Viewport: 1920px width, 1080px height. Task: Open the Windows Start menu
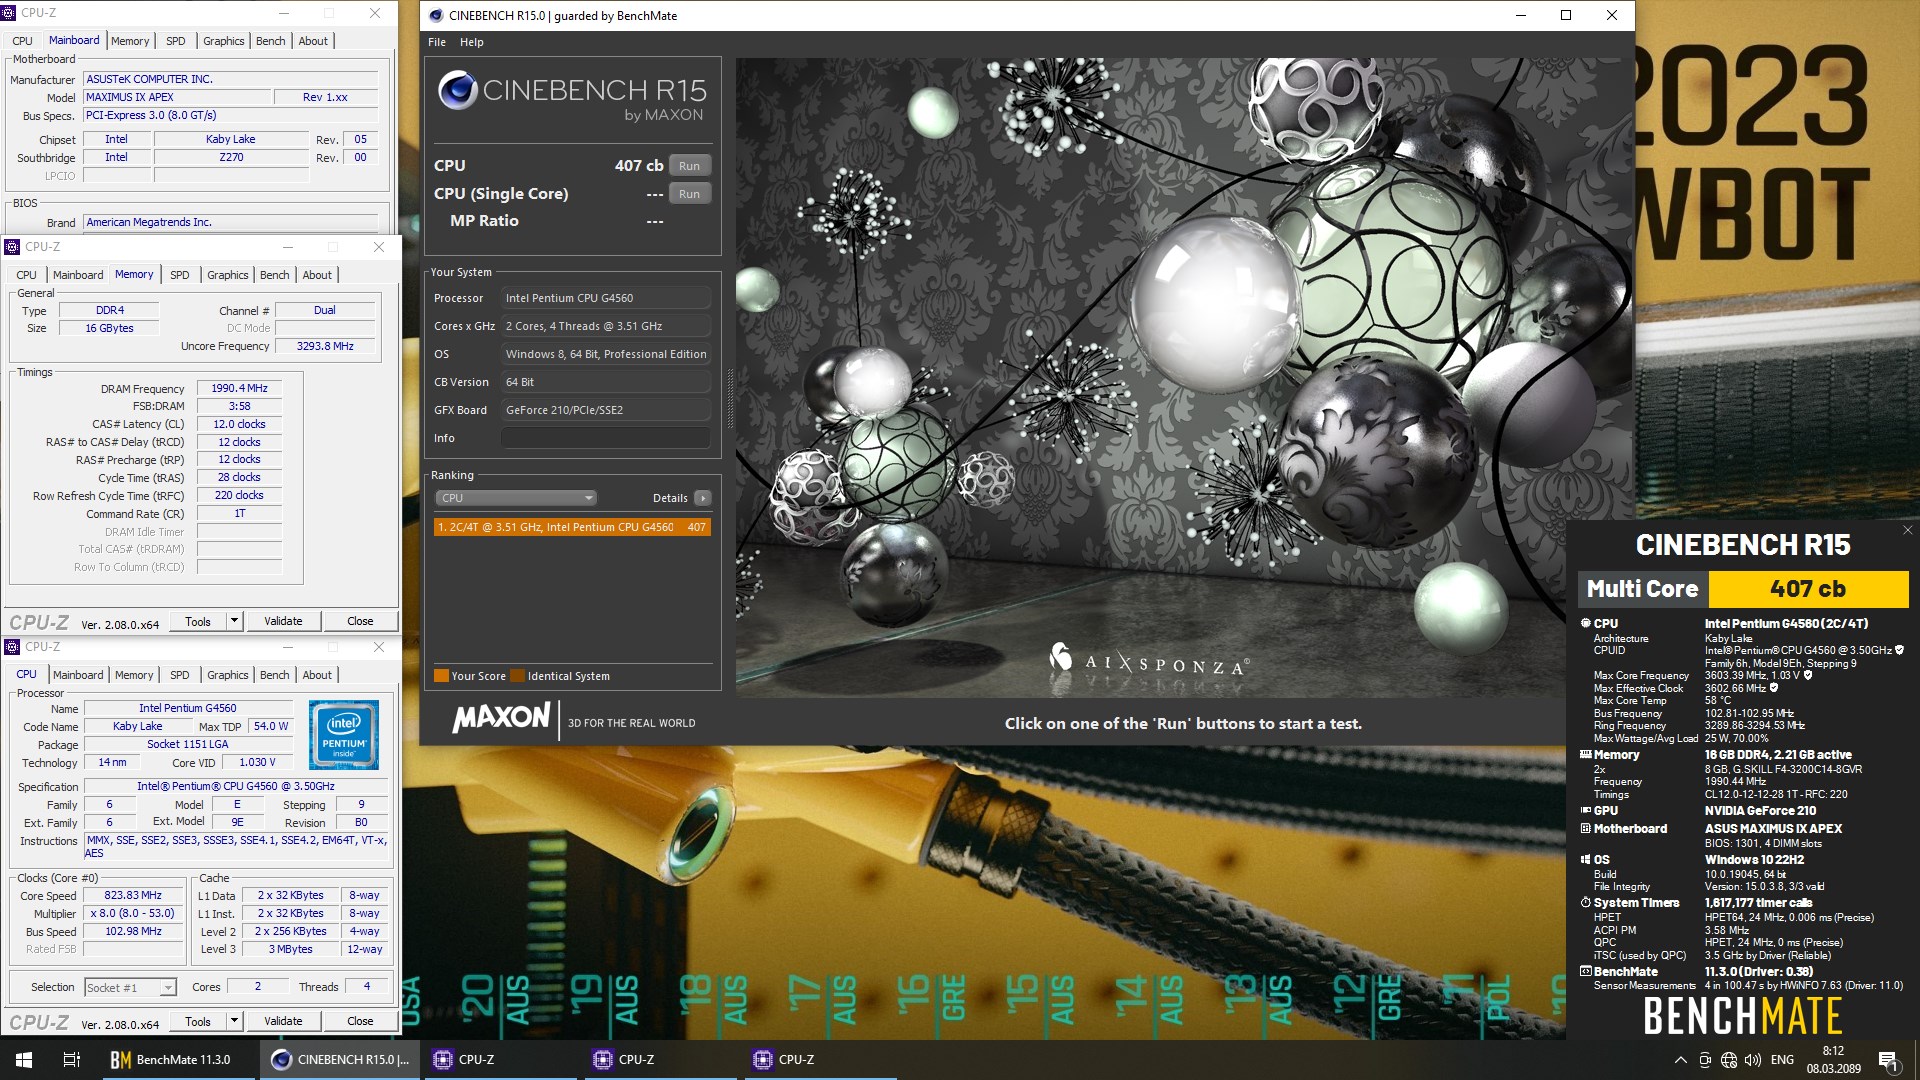[24, 1060]
